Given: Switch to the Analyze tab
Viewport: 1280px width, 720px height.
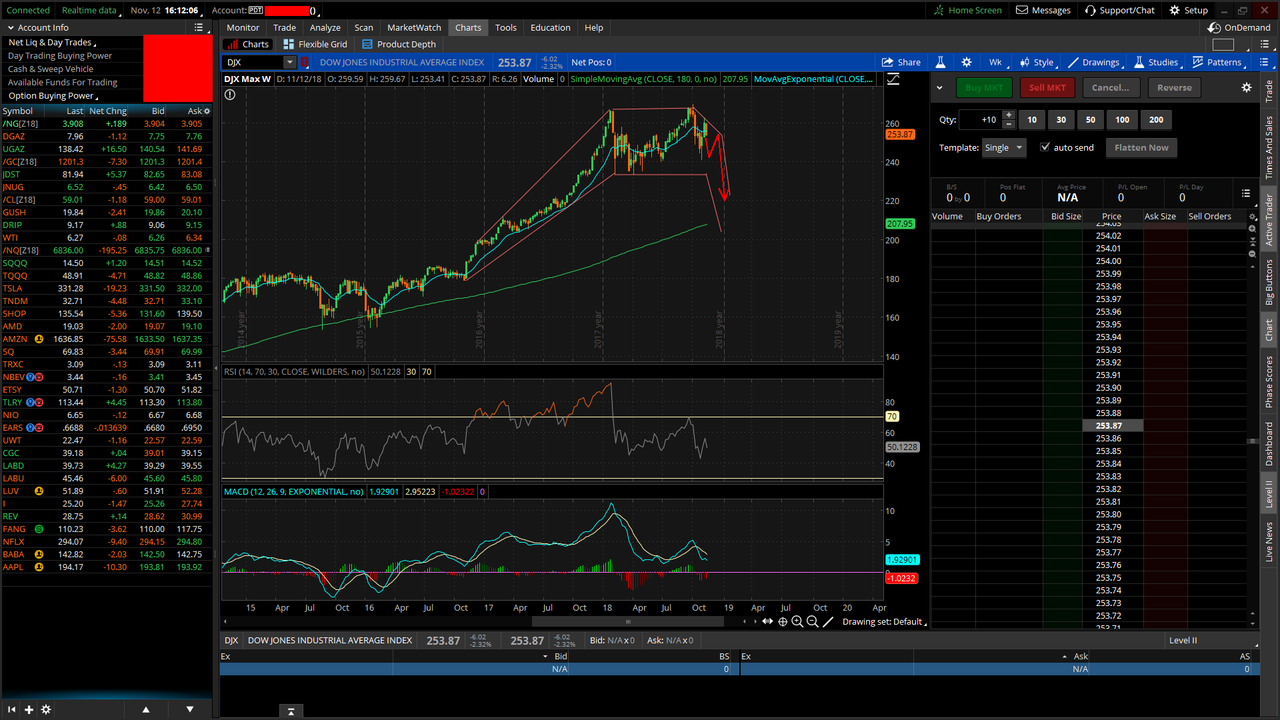Looking at the screenshot, I should point(325,27).
